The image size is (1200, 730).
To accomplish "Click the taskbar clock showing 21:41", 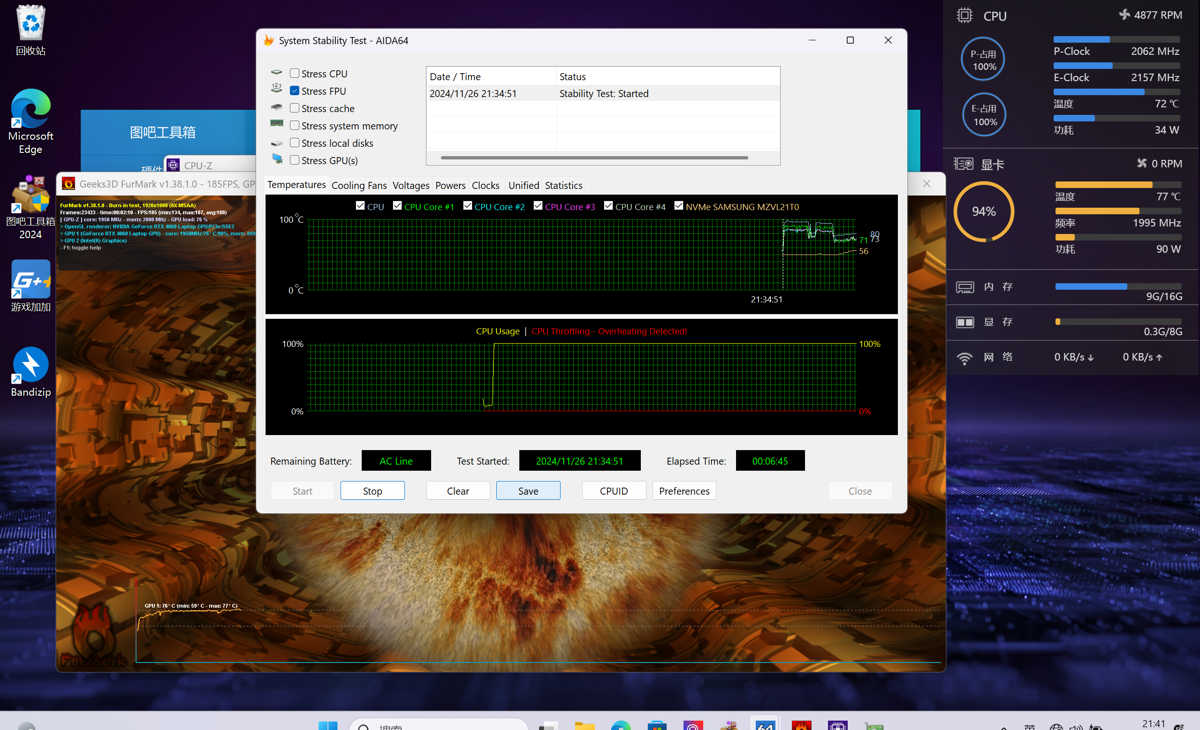I will click(1153, 723).
